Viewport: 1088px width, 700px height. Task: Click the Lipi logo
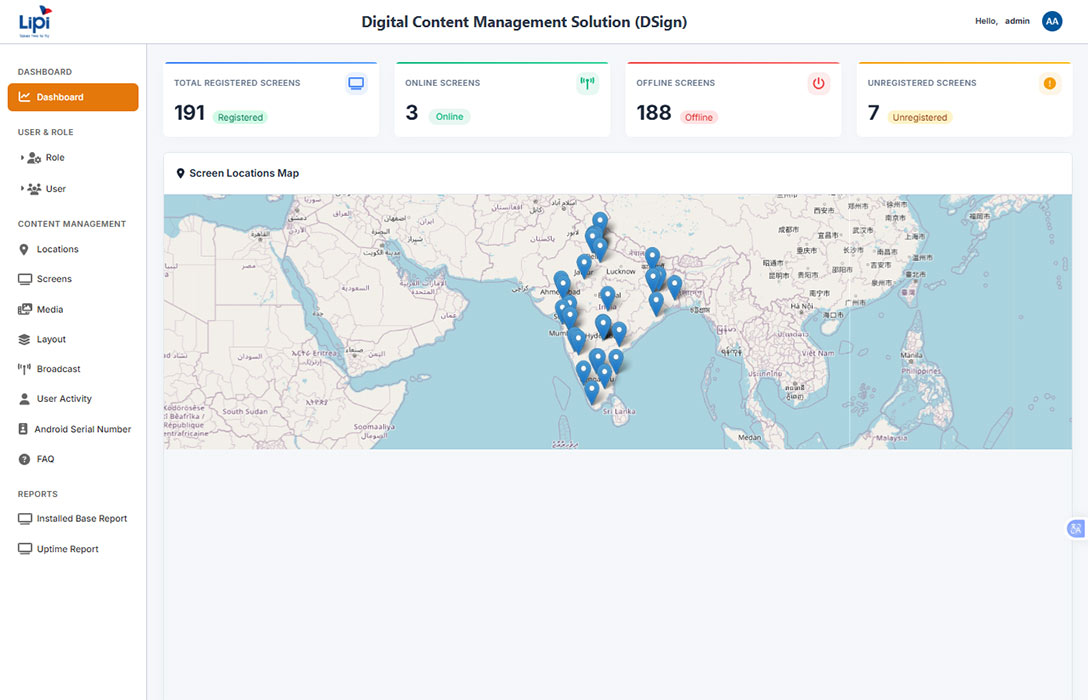coord(35,22)
